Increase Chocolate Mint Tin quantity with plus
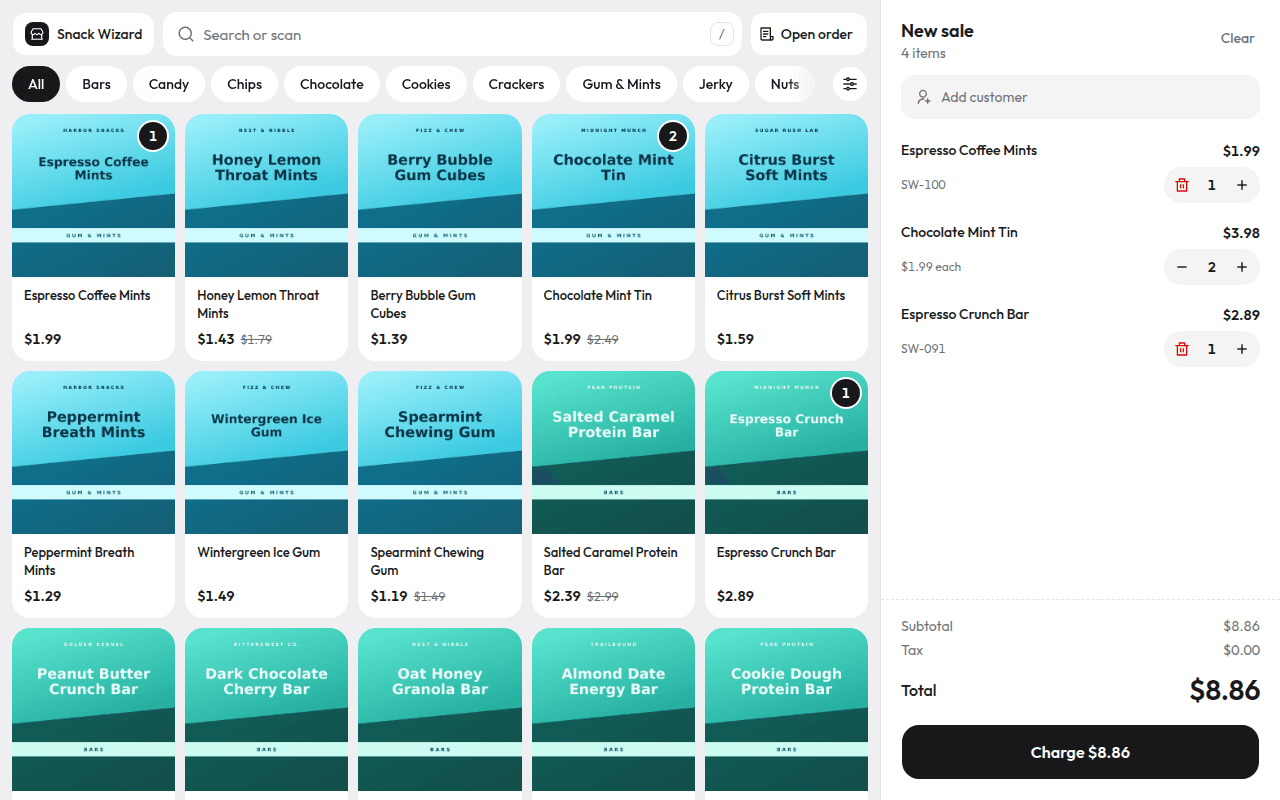Viewport: 1280px width, 800px height. click(x=1242, y=267)
